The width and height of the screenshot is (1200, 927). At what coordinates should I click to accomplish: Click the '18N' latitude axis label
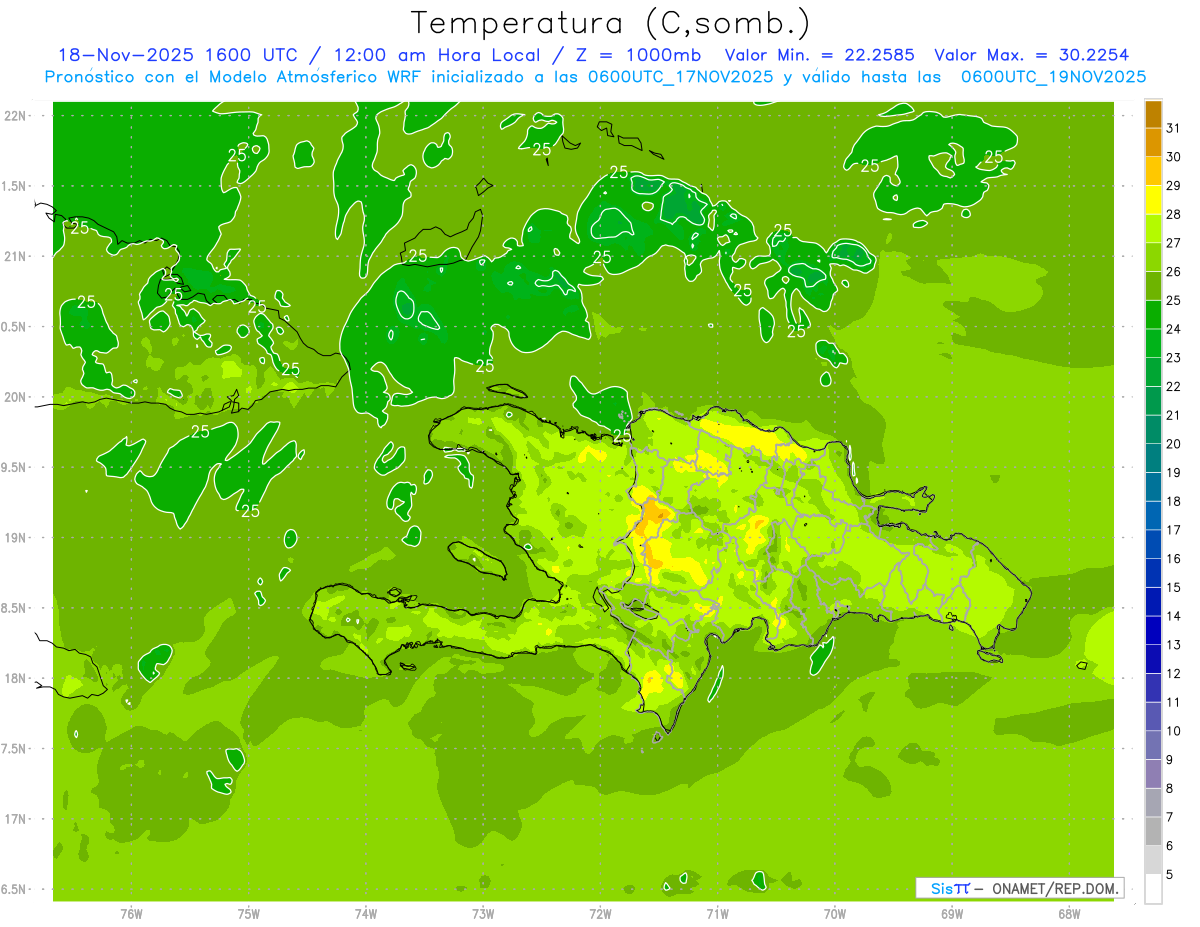pyautogui.click(x=15, y=679)
